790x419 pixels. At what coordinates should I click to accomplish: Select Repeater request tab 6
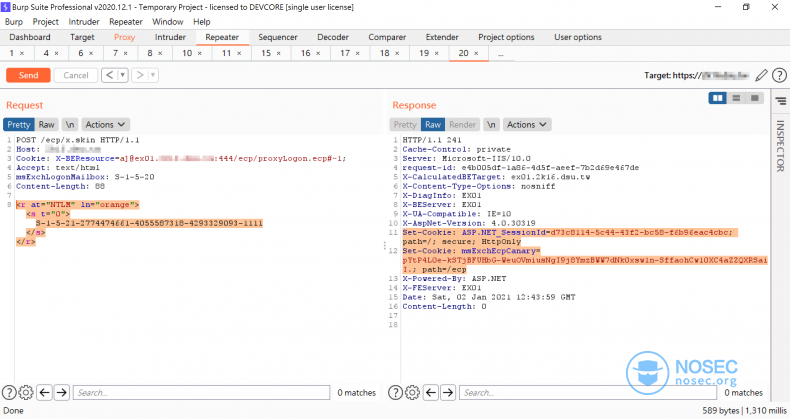coord(81,53)
